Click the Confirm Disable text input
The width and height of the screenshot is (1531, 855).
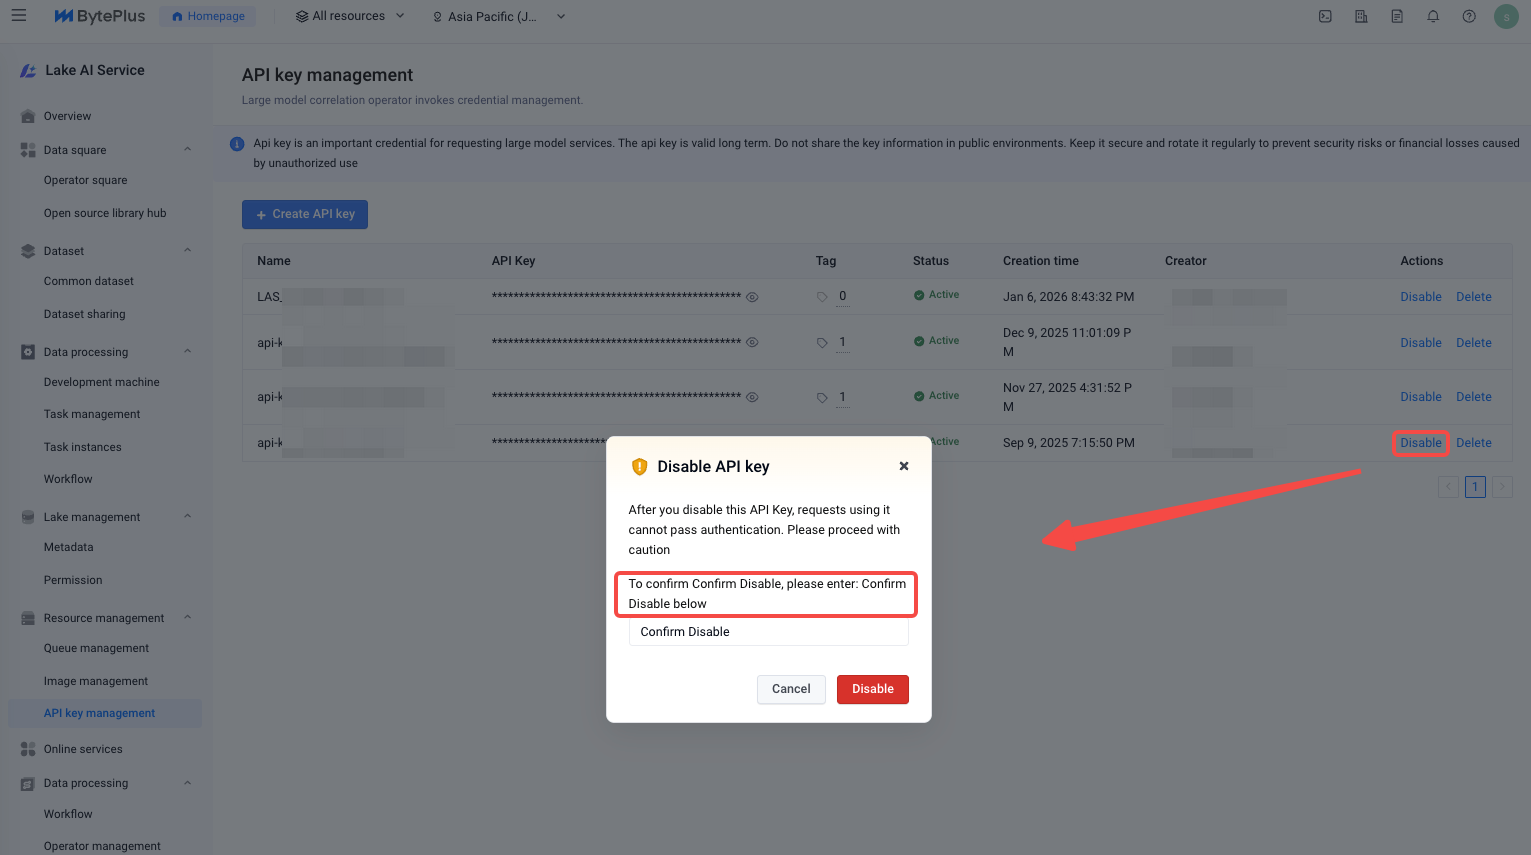768,632
